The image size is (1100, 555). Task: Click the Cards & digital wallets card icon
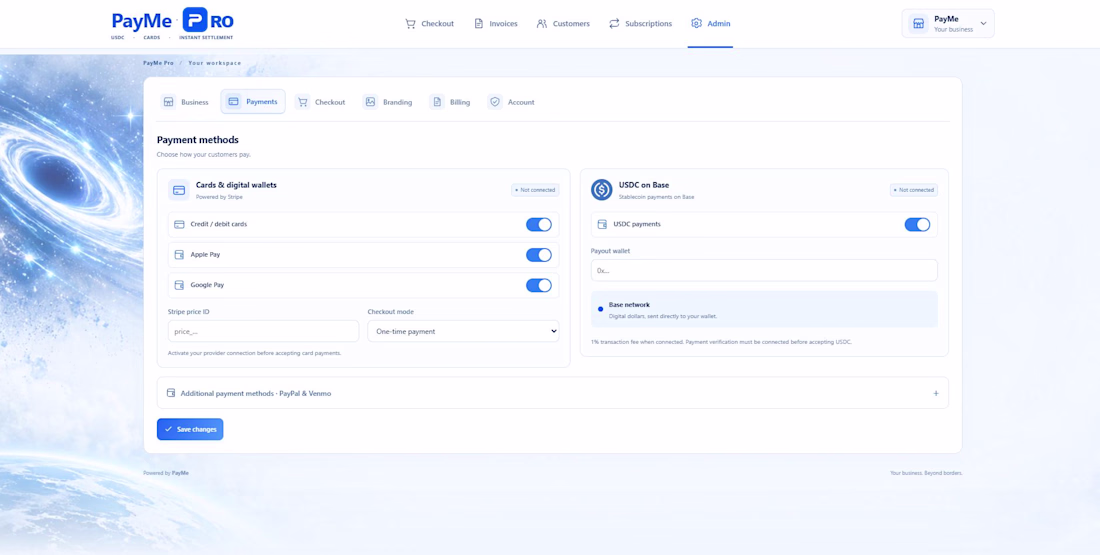pyautogui.click(x=179, y=190)
